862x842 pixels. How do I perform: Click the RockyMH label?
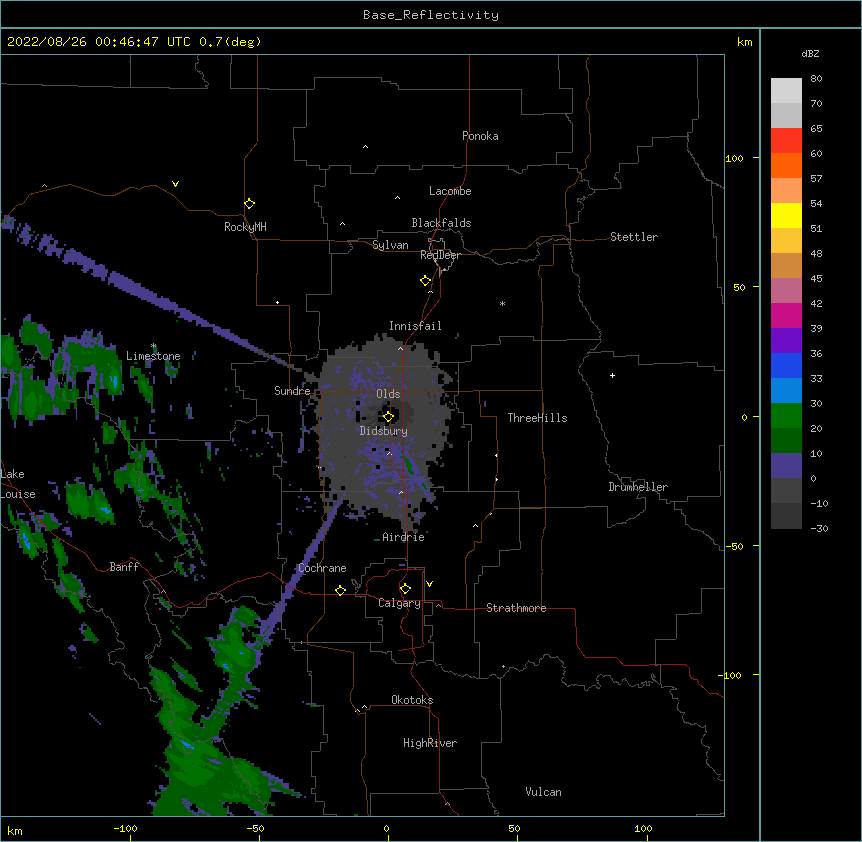click(245, 227)
